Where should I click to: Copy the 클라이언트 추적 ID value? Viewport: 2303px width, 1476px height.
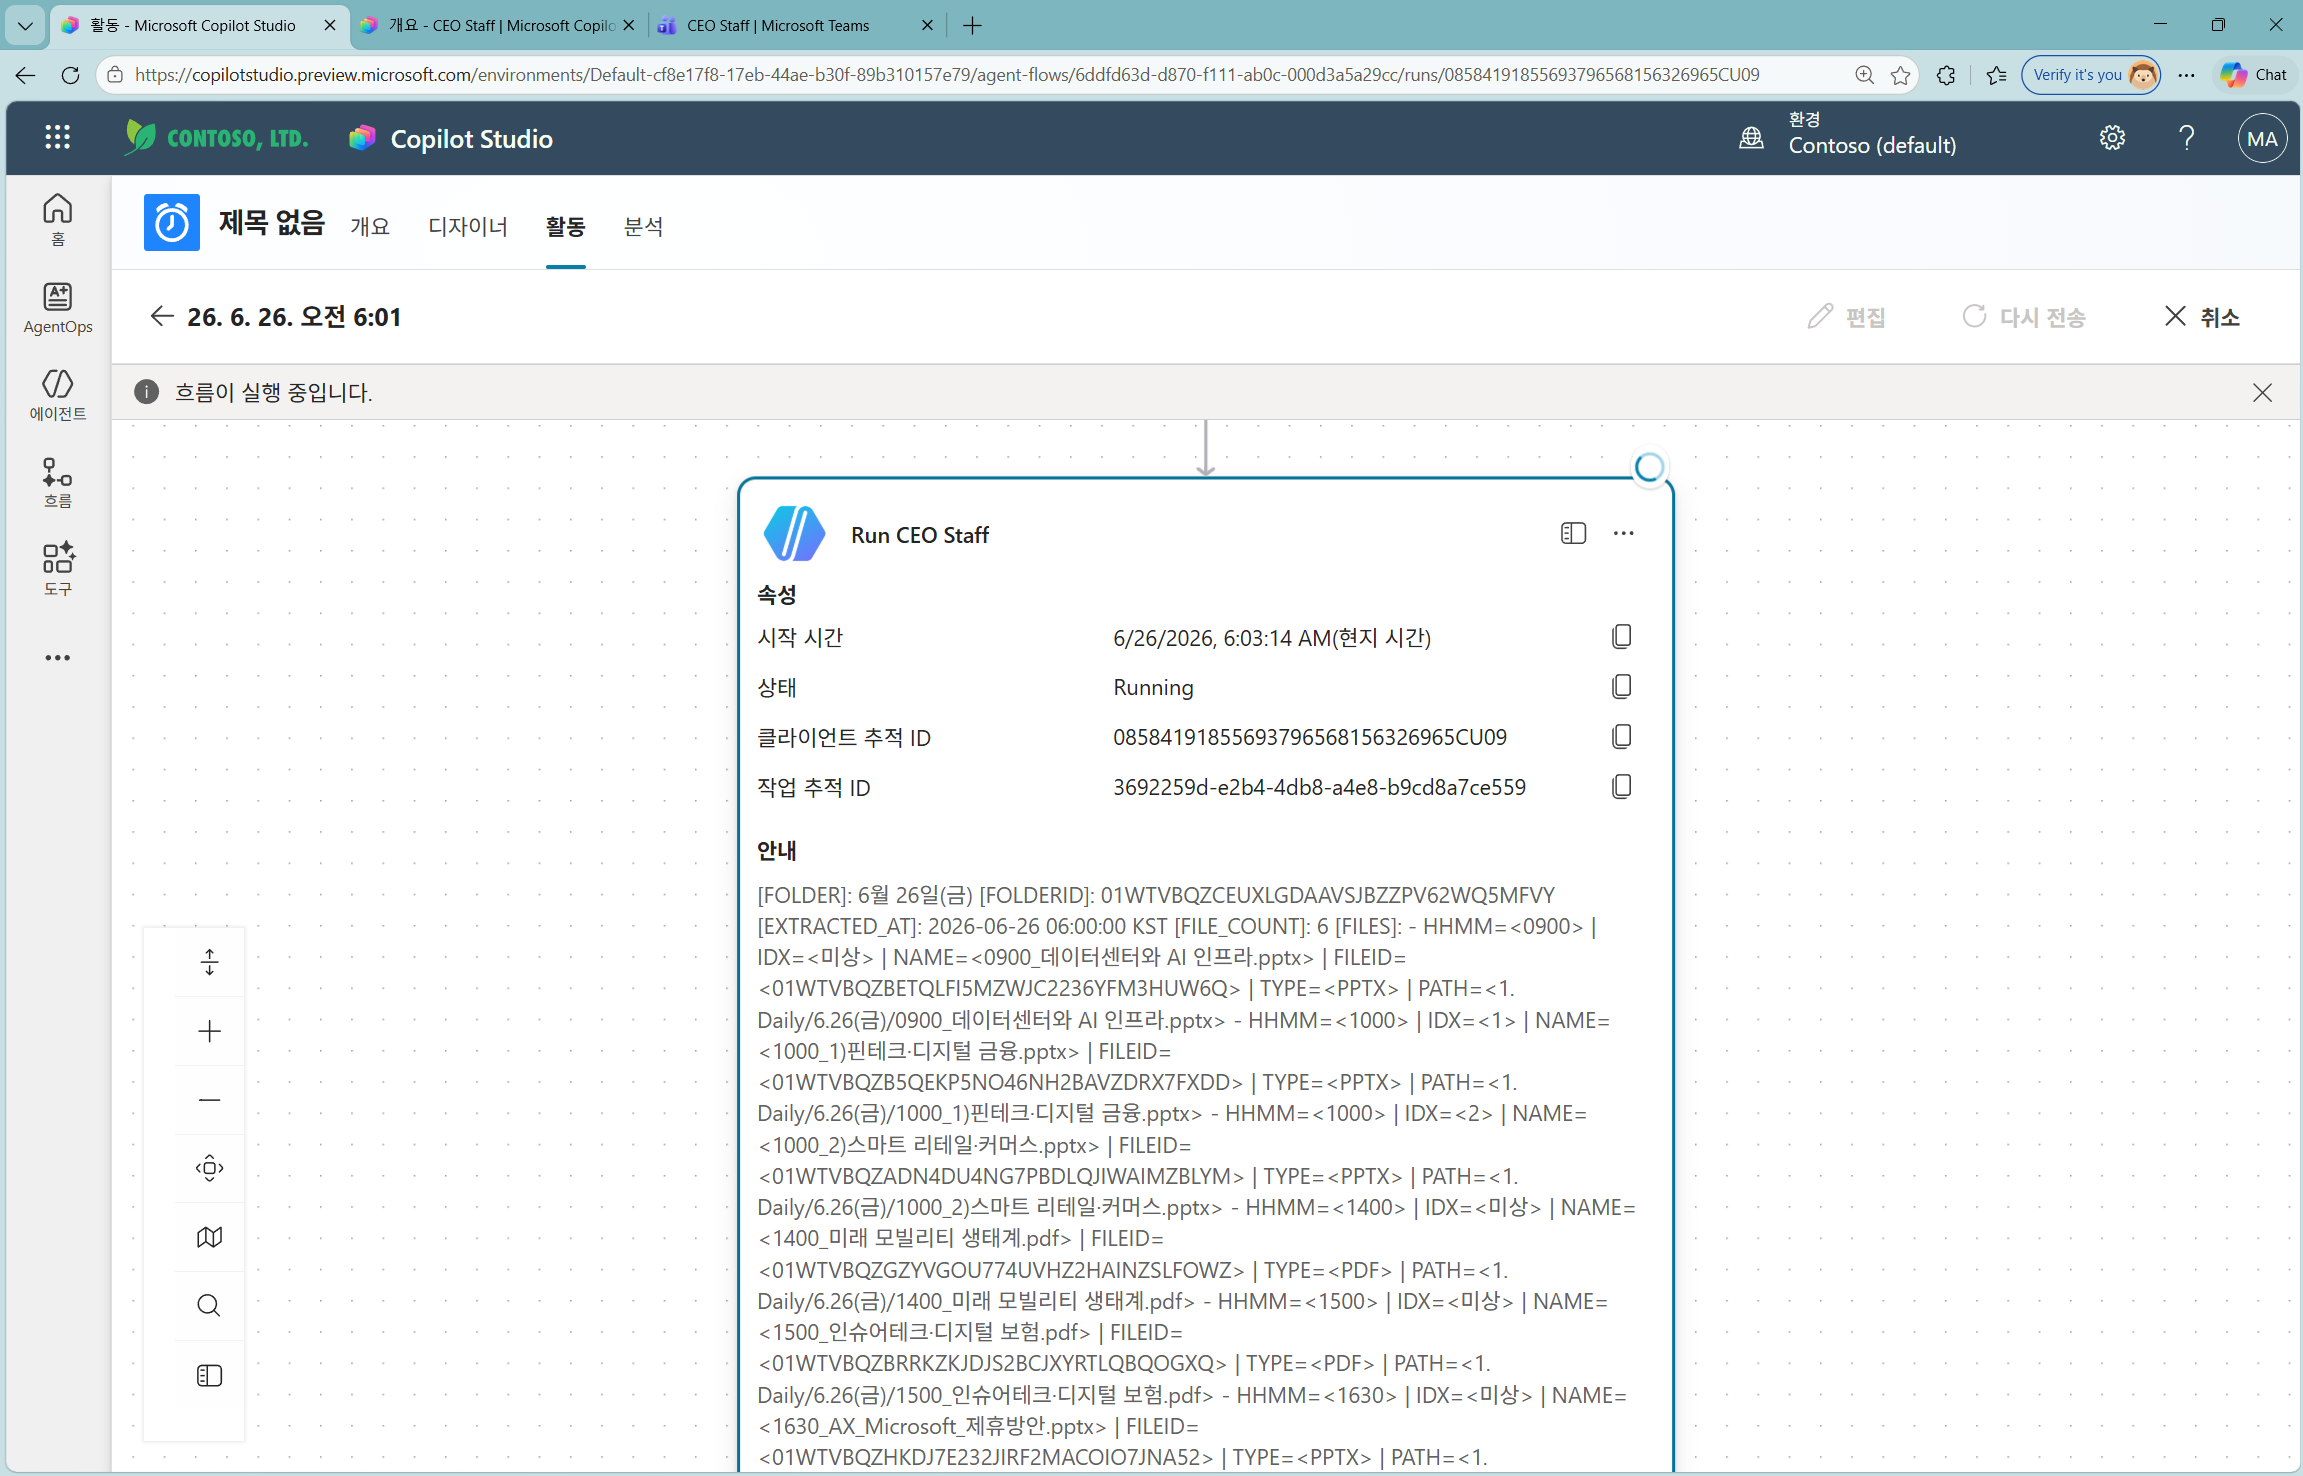click(x=1622, y=737)
